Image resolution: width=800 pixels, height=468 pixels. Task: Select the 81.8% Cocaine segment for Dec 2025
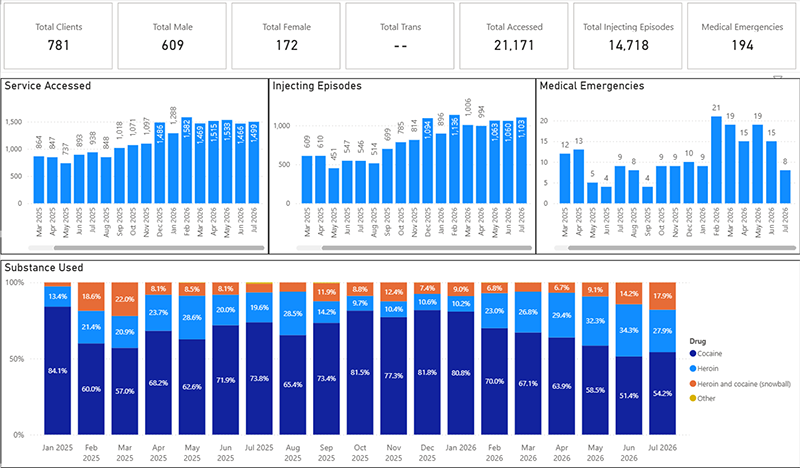point(427,373)
